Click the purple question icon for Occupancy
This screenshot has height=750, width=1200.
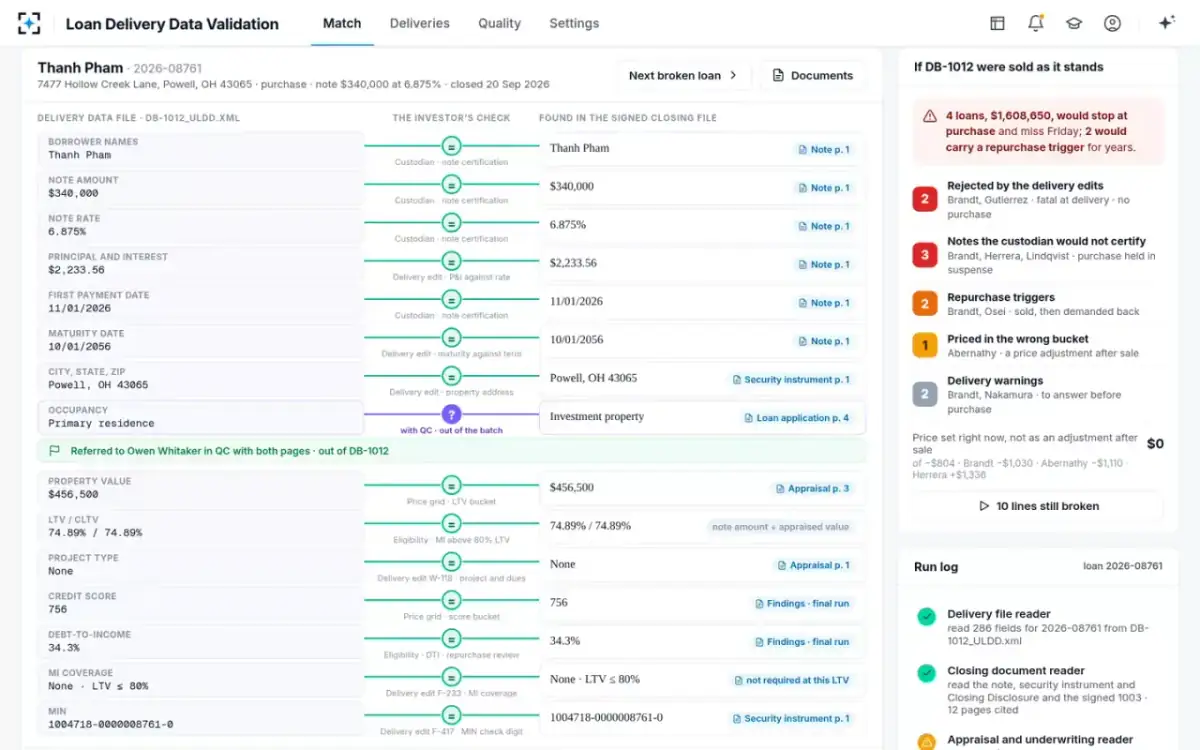451,414
